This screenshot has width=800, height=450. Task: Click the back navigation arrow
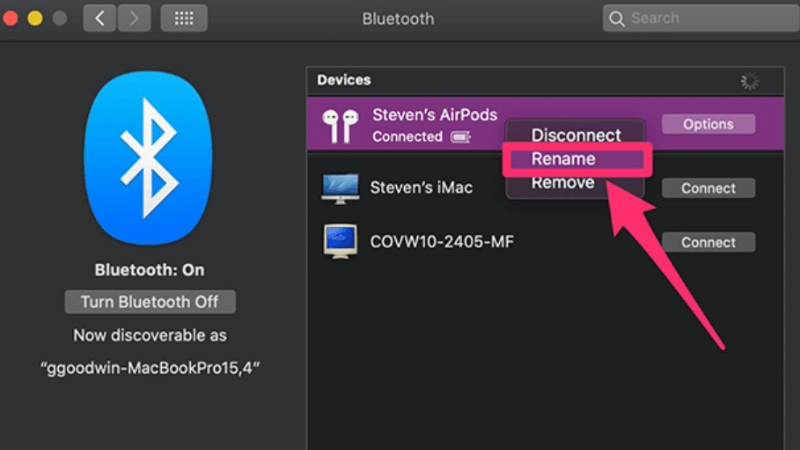100,18
